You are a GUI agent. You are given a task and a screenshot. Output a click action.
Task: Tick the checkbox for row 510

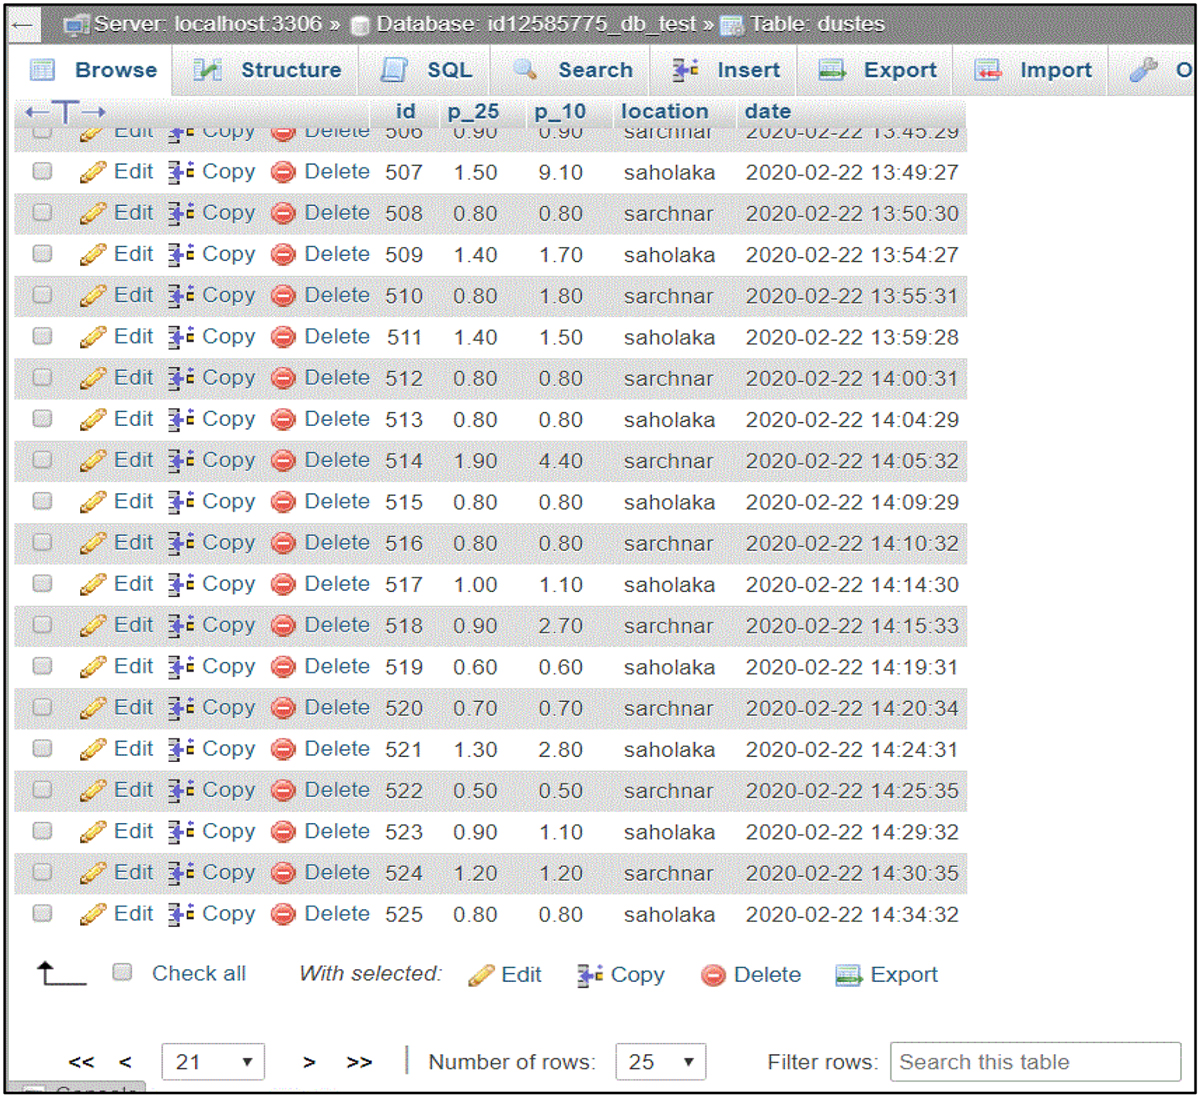point(42,295)
